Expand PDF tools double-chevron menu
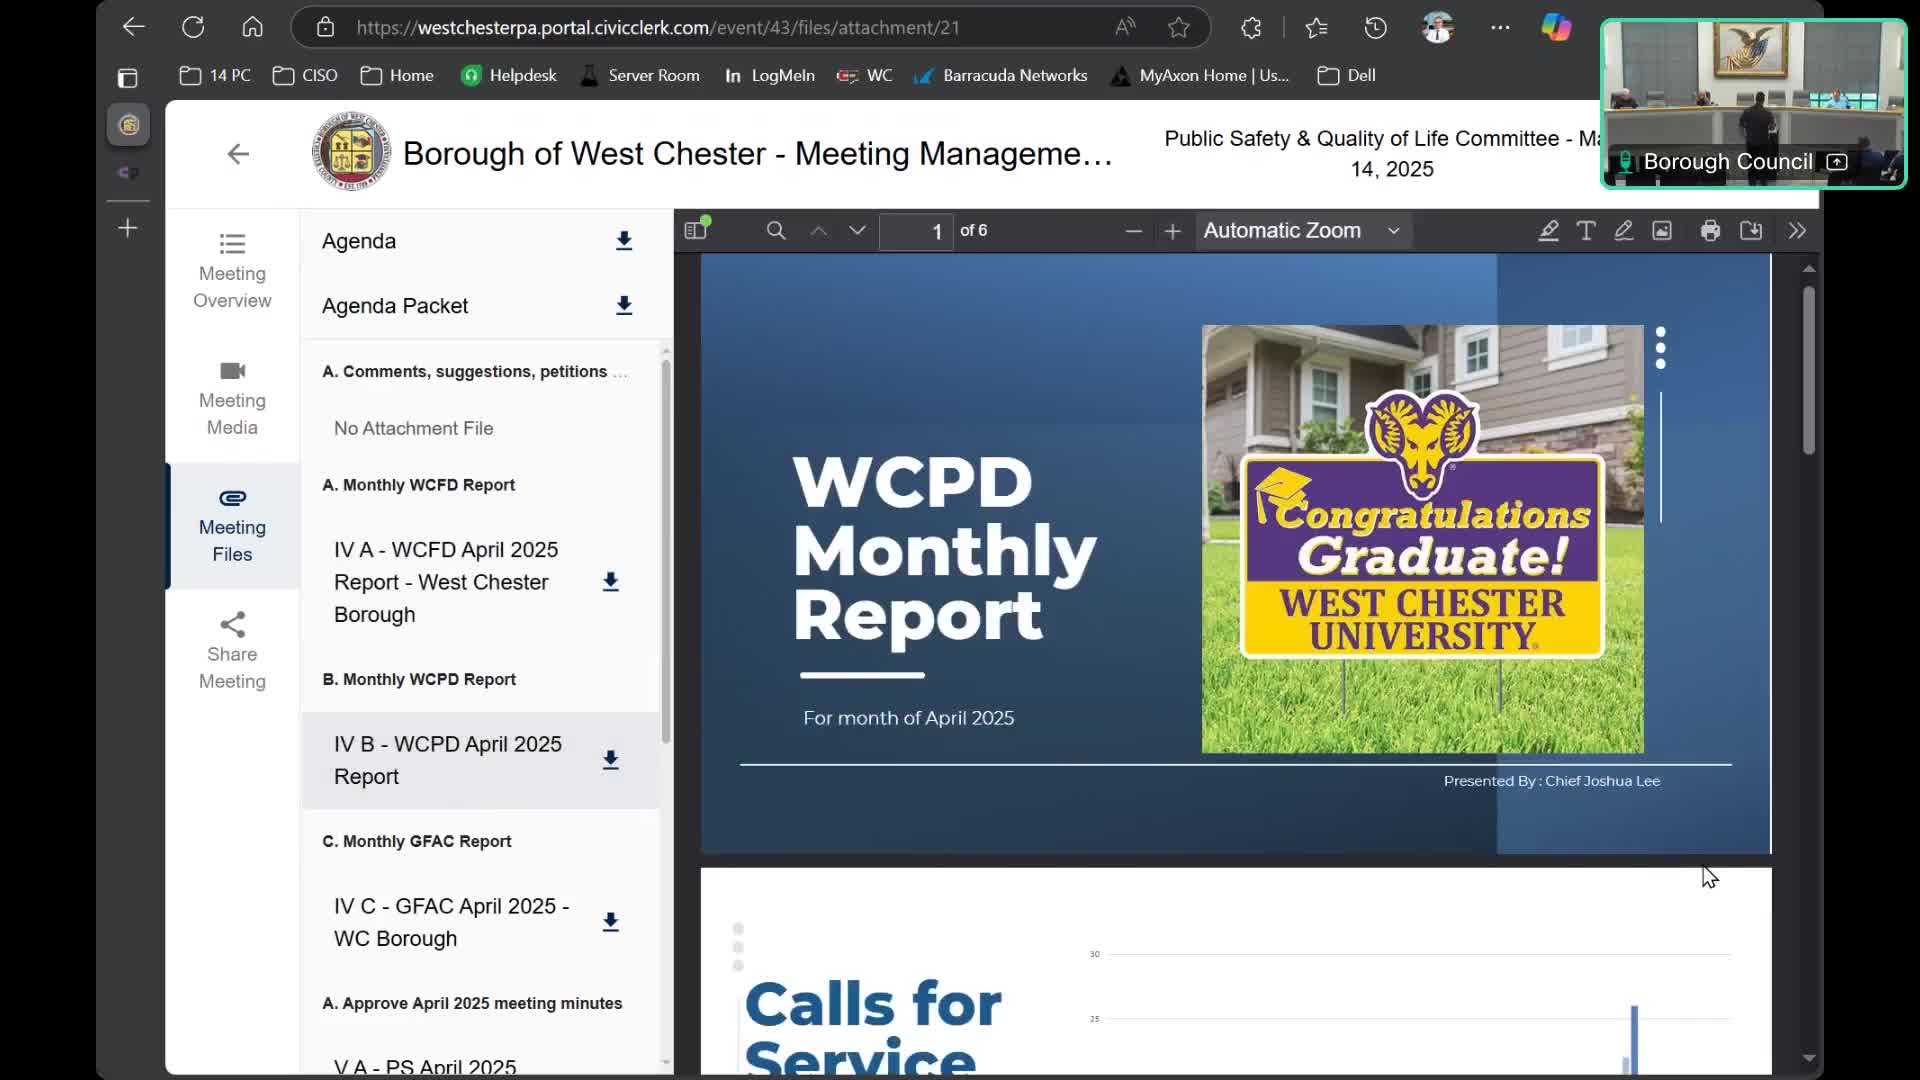This screenshot has width=1920, height=1080. click(x=1797, y=231)
